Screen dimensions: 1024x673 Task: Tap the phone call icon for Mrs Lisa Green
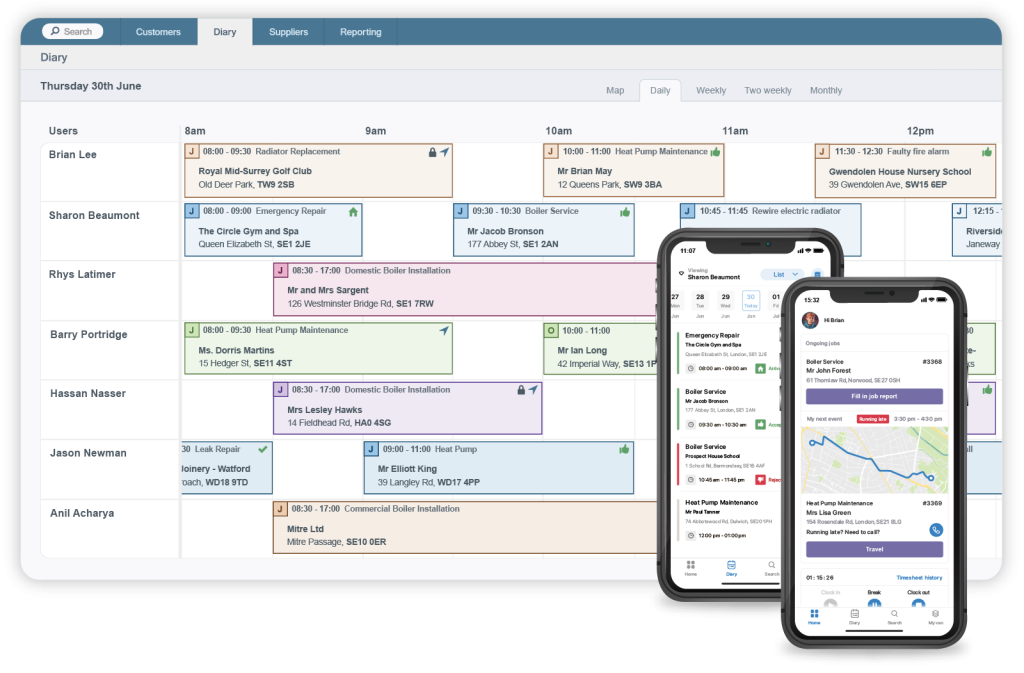(936, 530)
